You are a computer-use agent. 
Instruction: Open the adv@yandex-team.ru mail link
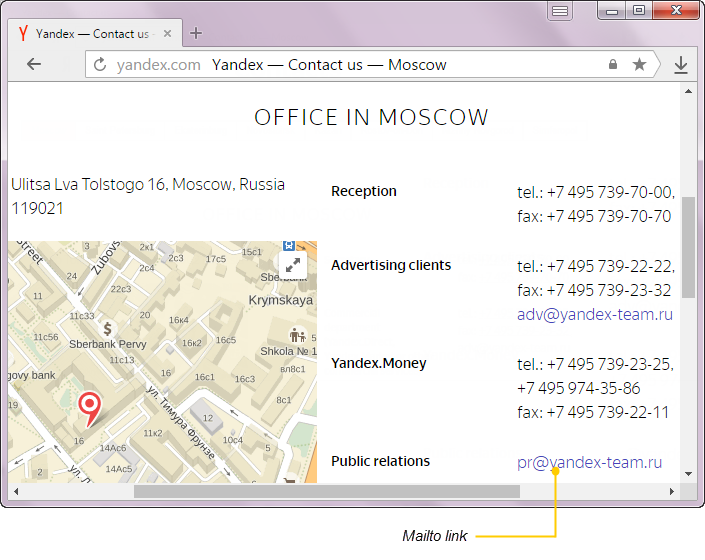594,314
